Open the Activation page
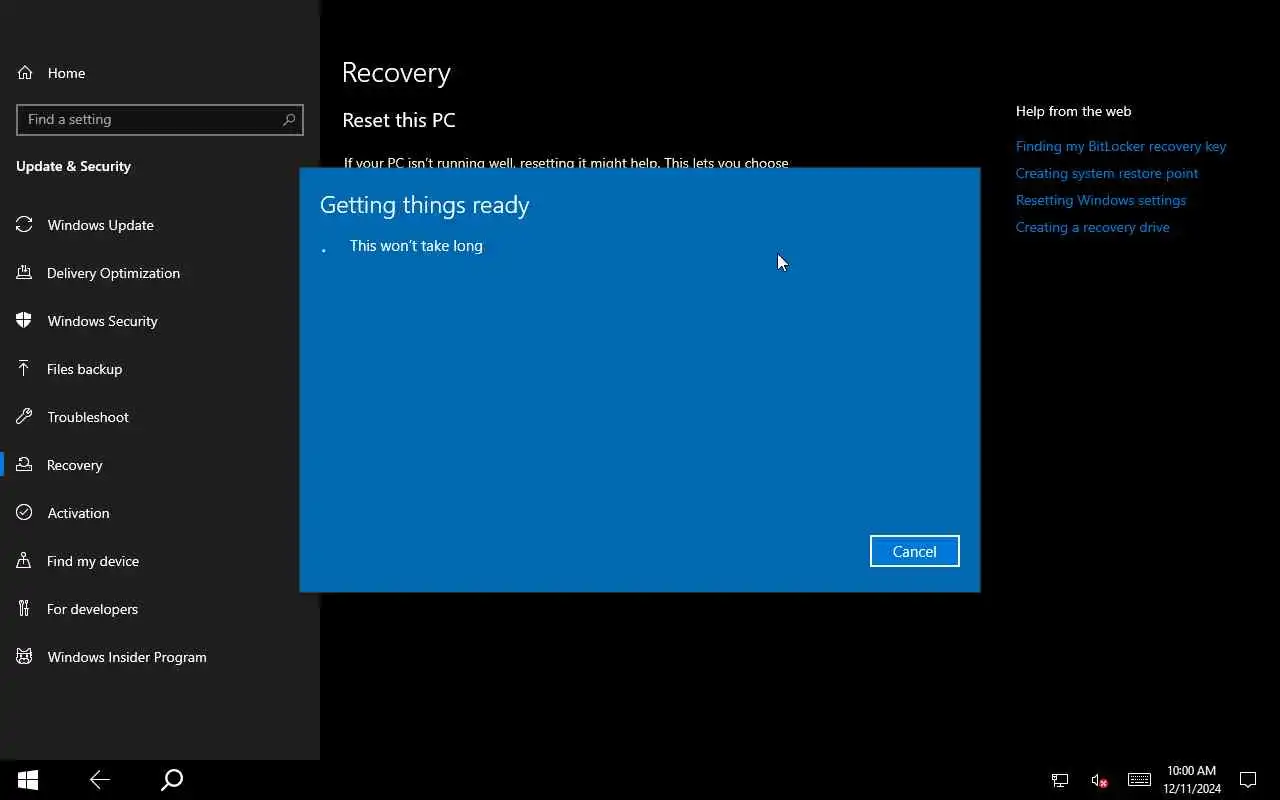 coord(78,513)
